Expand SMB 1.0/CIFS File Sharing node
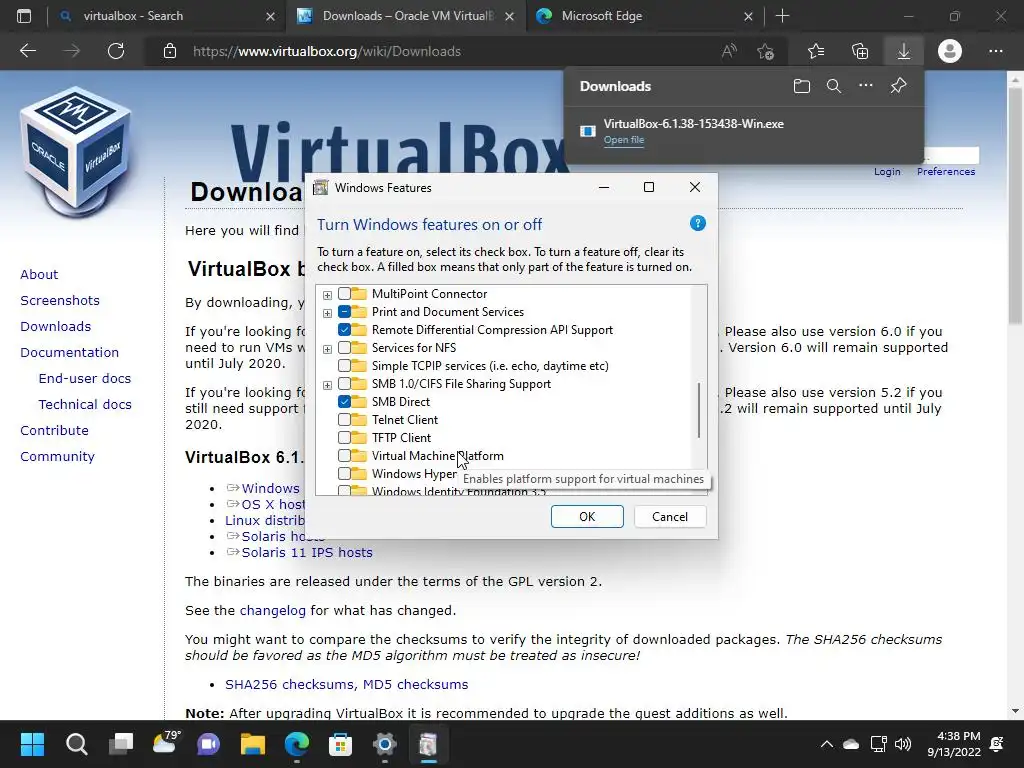The image size is (1024, 768). [x=327, y=385]
